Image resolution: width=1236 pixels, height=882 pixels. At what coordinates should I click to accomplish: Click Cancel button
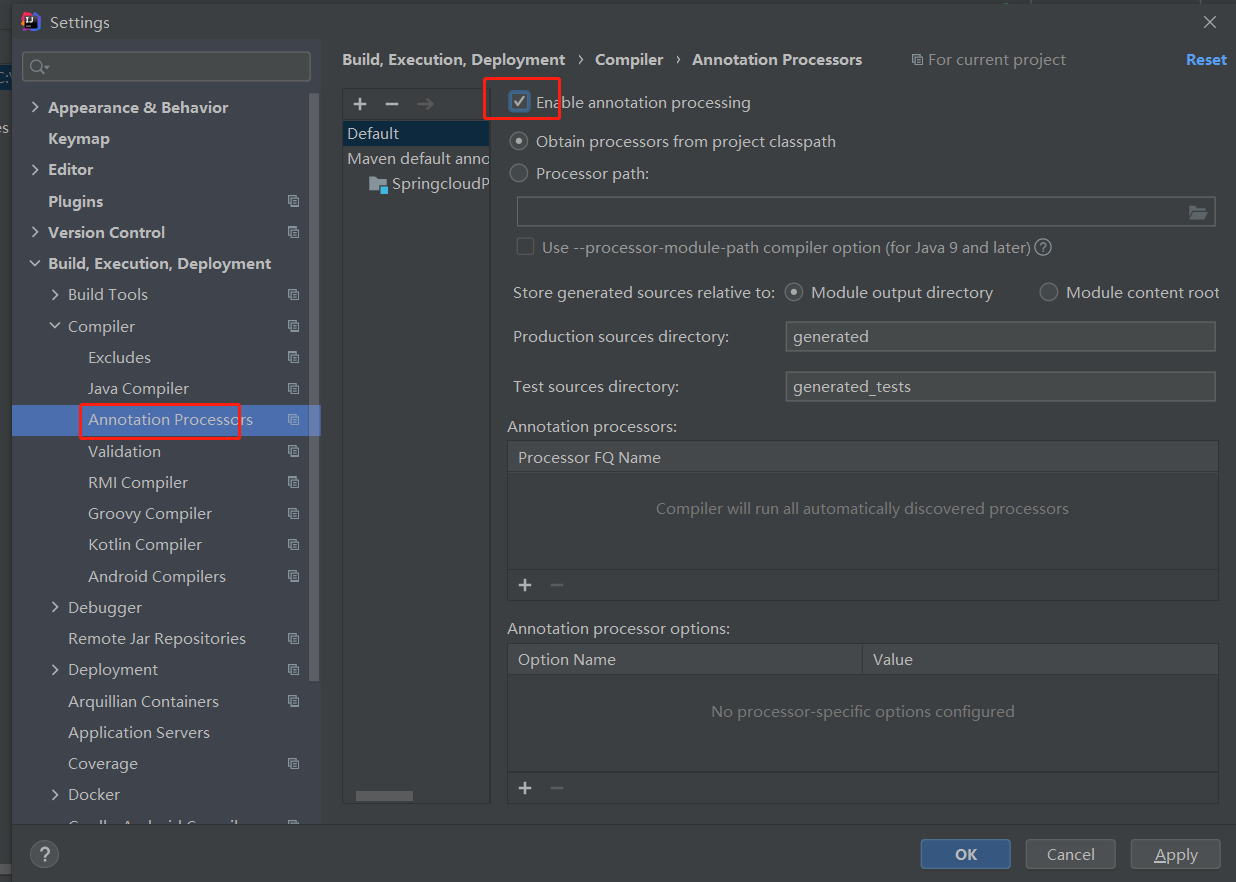coord(1071,854)
